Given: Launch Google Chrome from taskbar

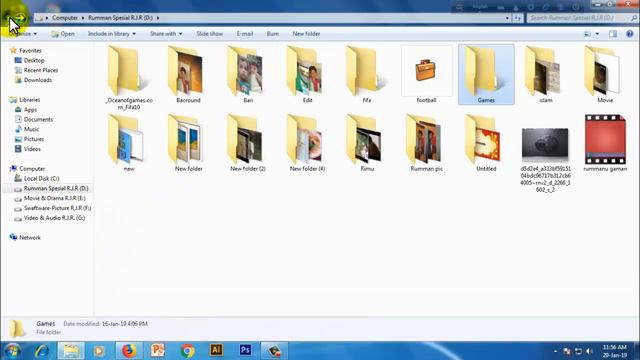Looking at the screenshot, I should pos(187,351).
